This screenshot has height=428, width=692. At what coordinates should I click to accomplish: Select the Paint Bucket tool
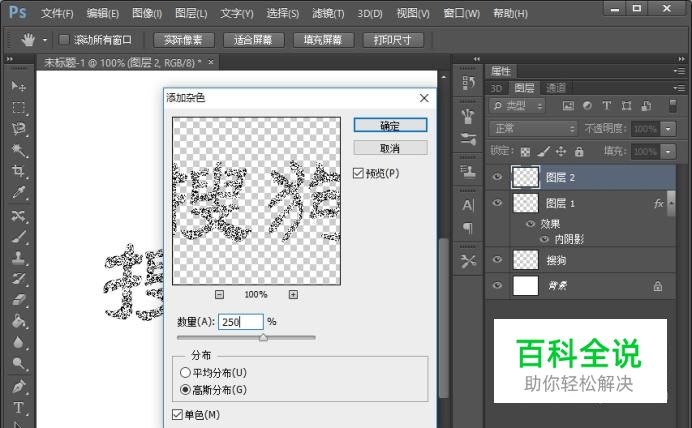click(x=18, y=321)
